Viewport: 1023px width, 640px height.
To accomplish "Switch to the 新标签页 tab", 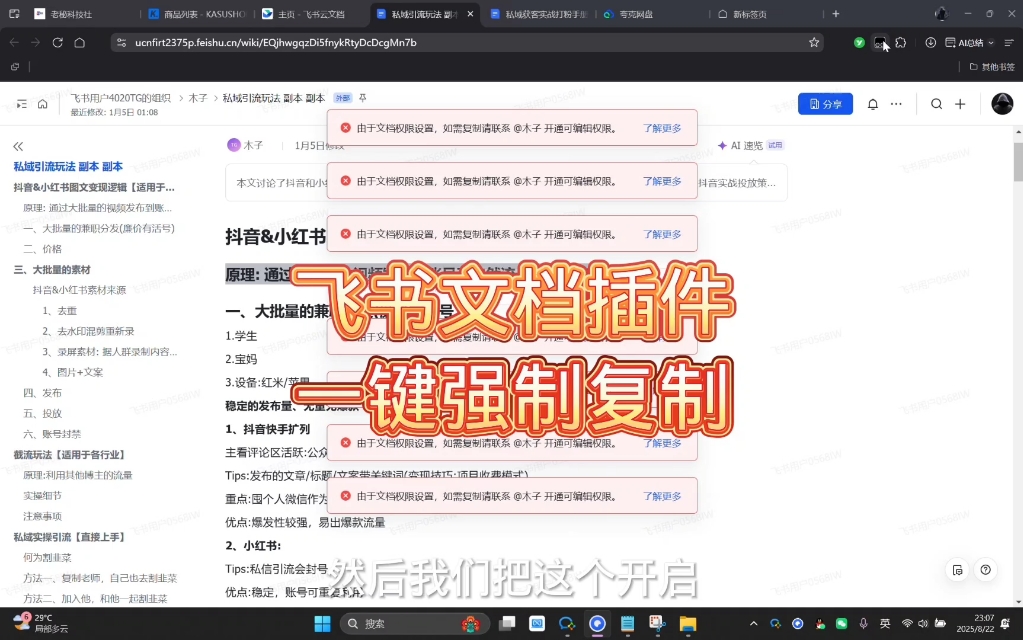I will point(765,14).
